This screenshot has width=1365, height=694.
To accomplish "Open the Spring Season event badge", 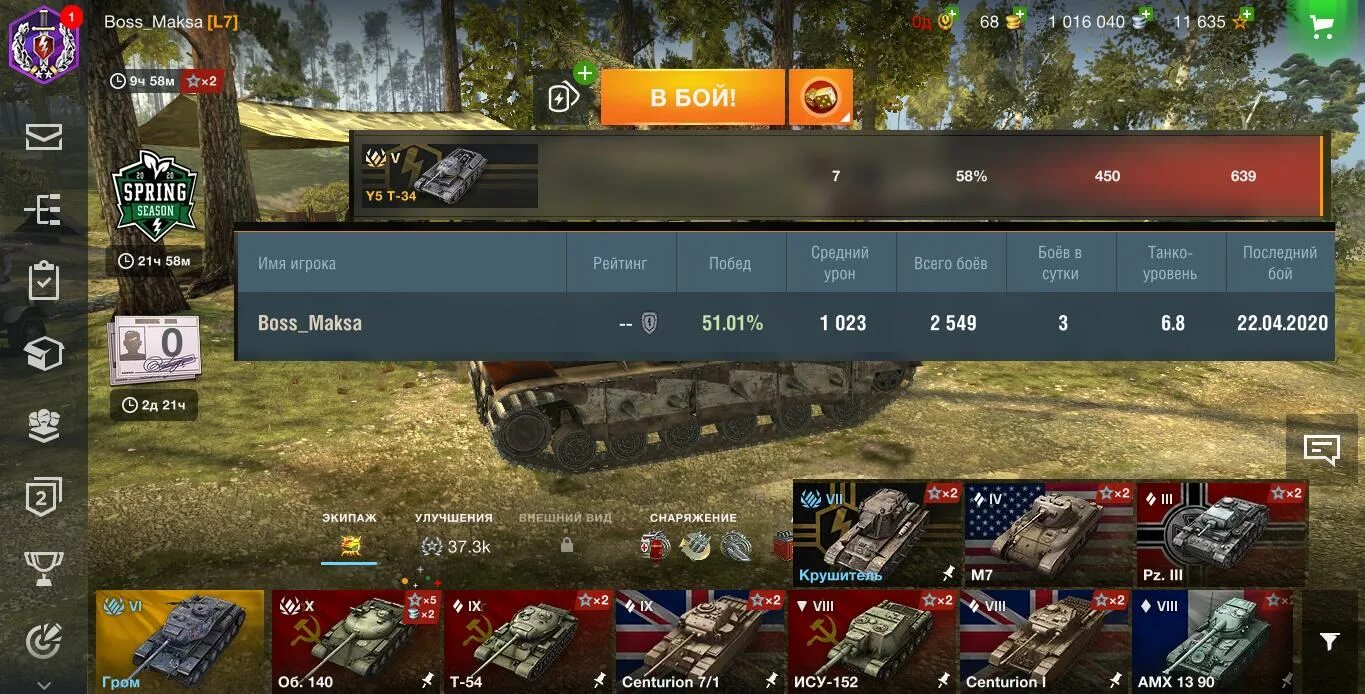I will (154, 196).
